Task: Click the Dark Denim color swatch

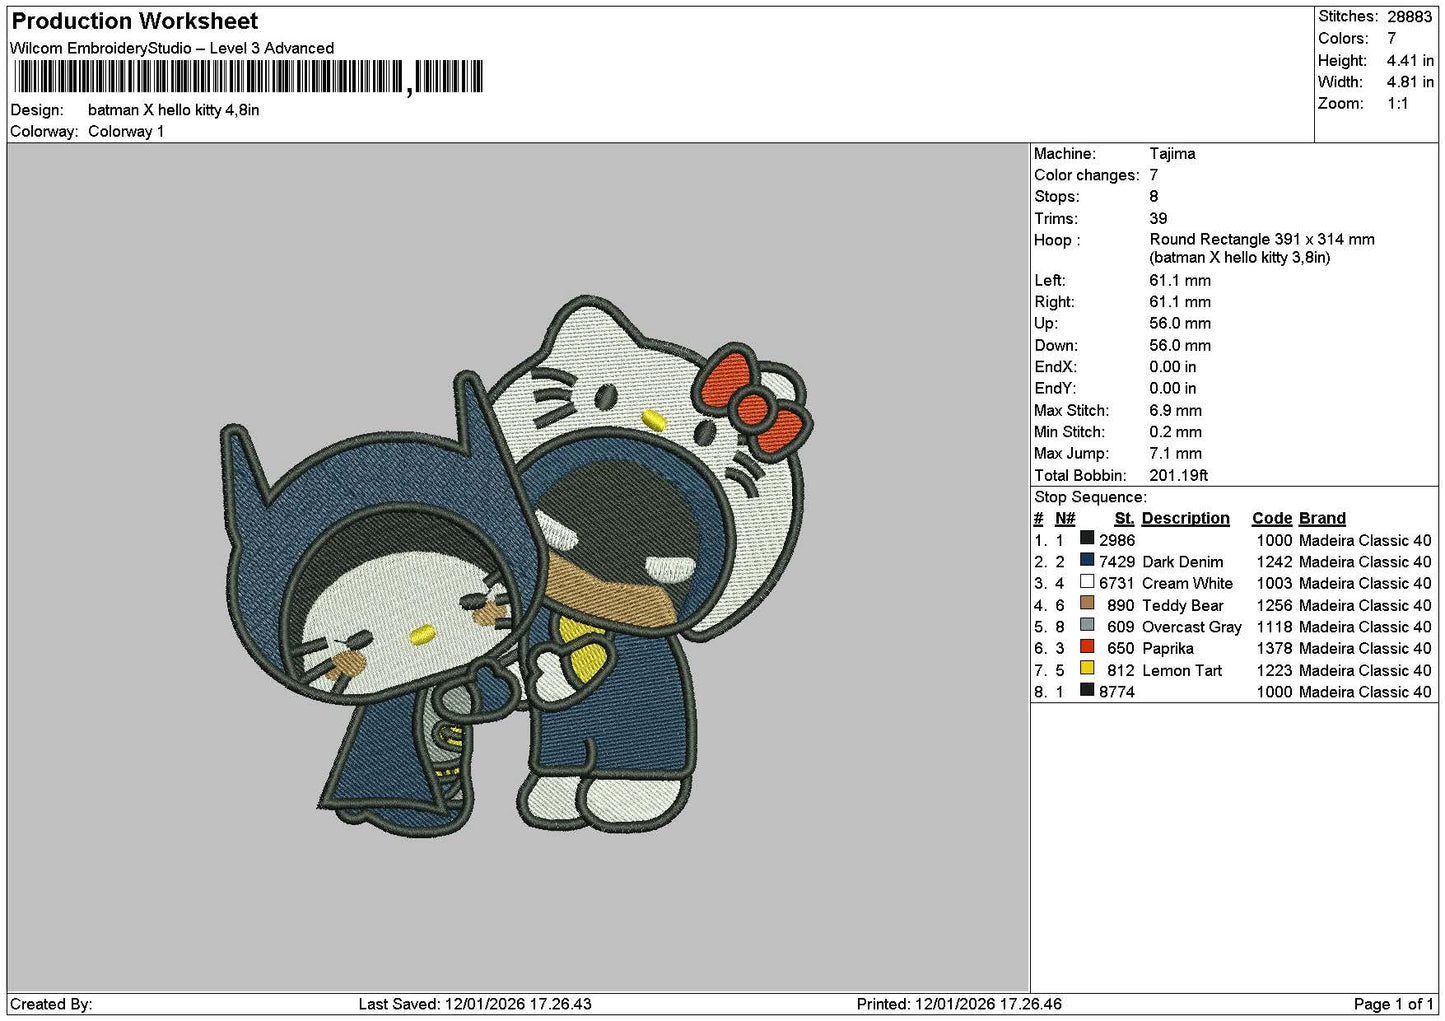Action: [x=1087, y=561]
